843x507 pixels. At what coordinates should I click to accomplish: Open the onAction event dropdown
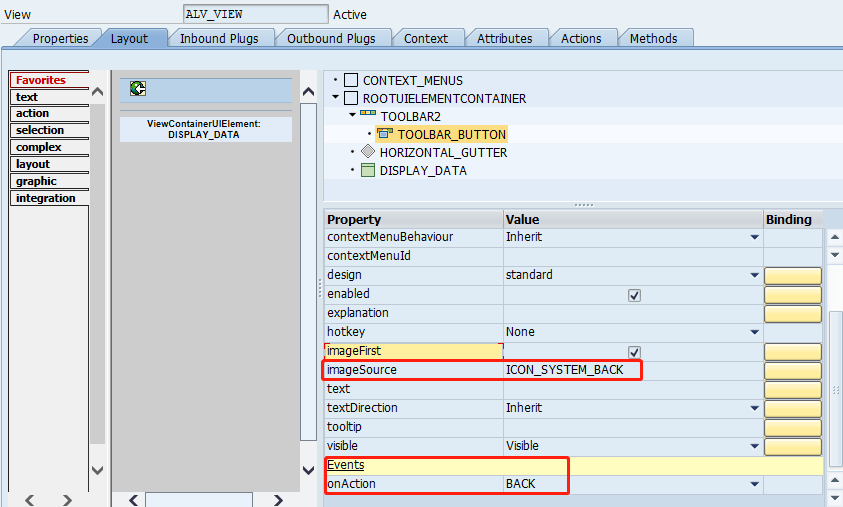[x=755, y=484]
